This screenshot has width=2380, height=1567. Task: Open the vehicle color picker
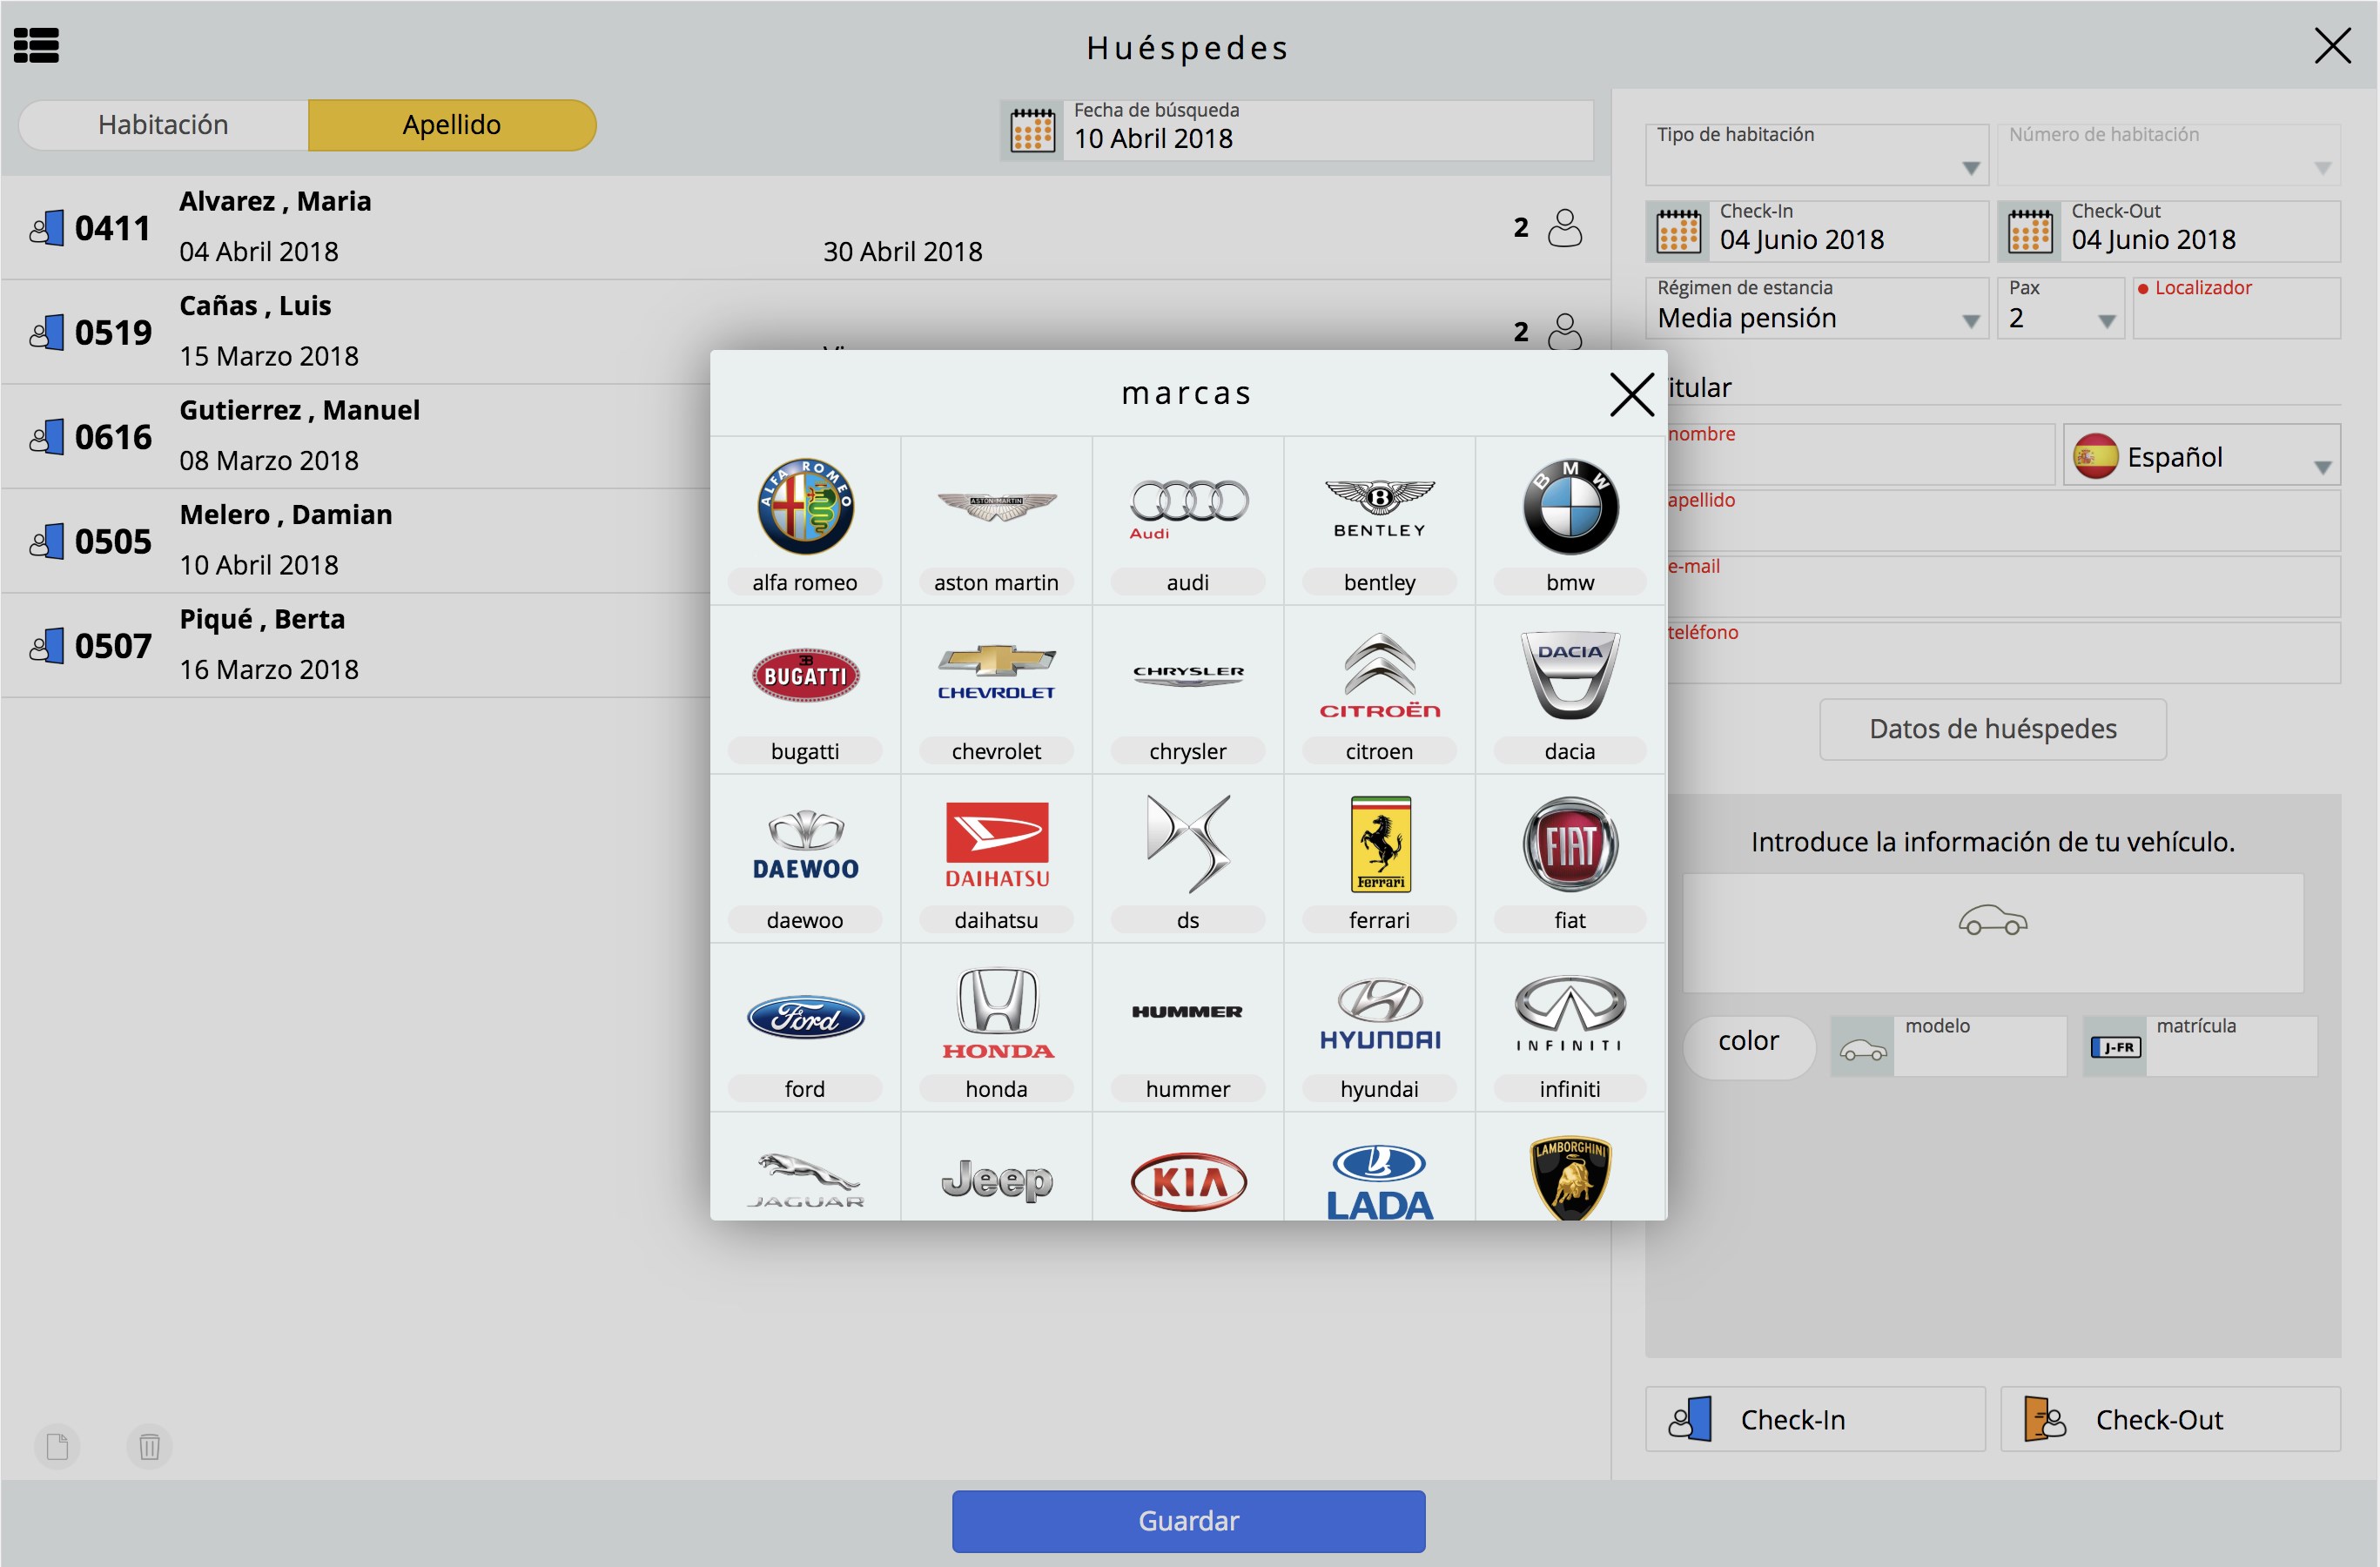1748,1041
